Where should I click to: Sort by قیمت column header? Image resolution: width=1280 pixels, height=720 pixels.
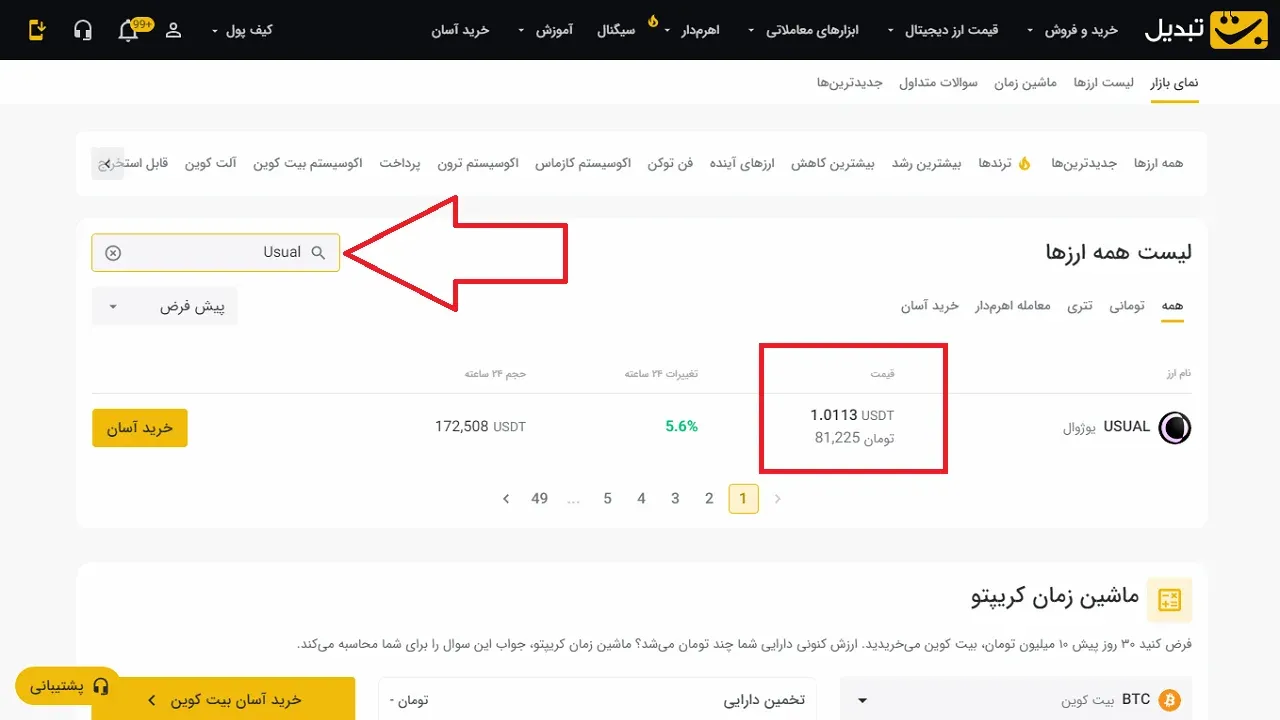(x=882, y=373)
